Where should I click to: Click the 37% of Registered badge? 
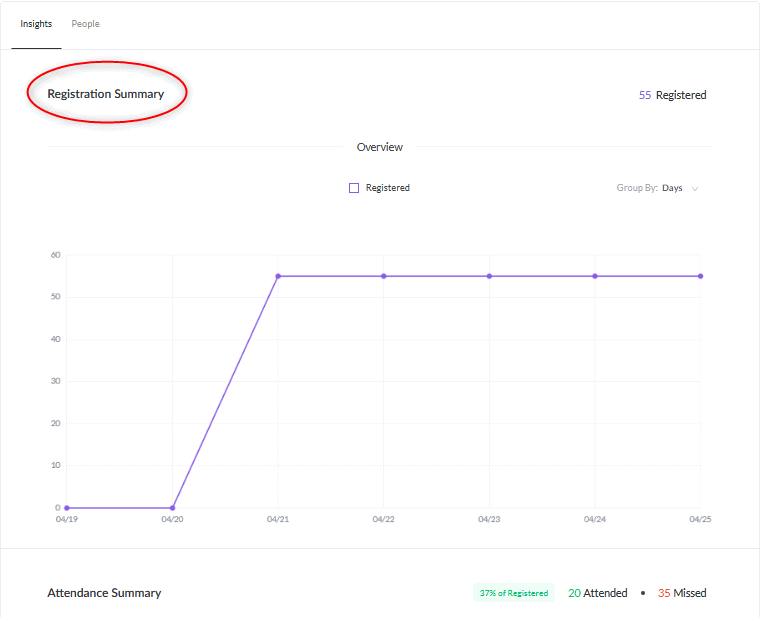[x=514, y=593]
